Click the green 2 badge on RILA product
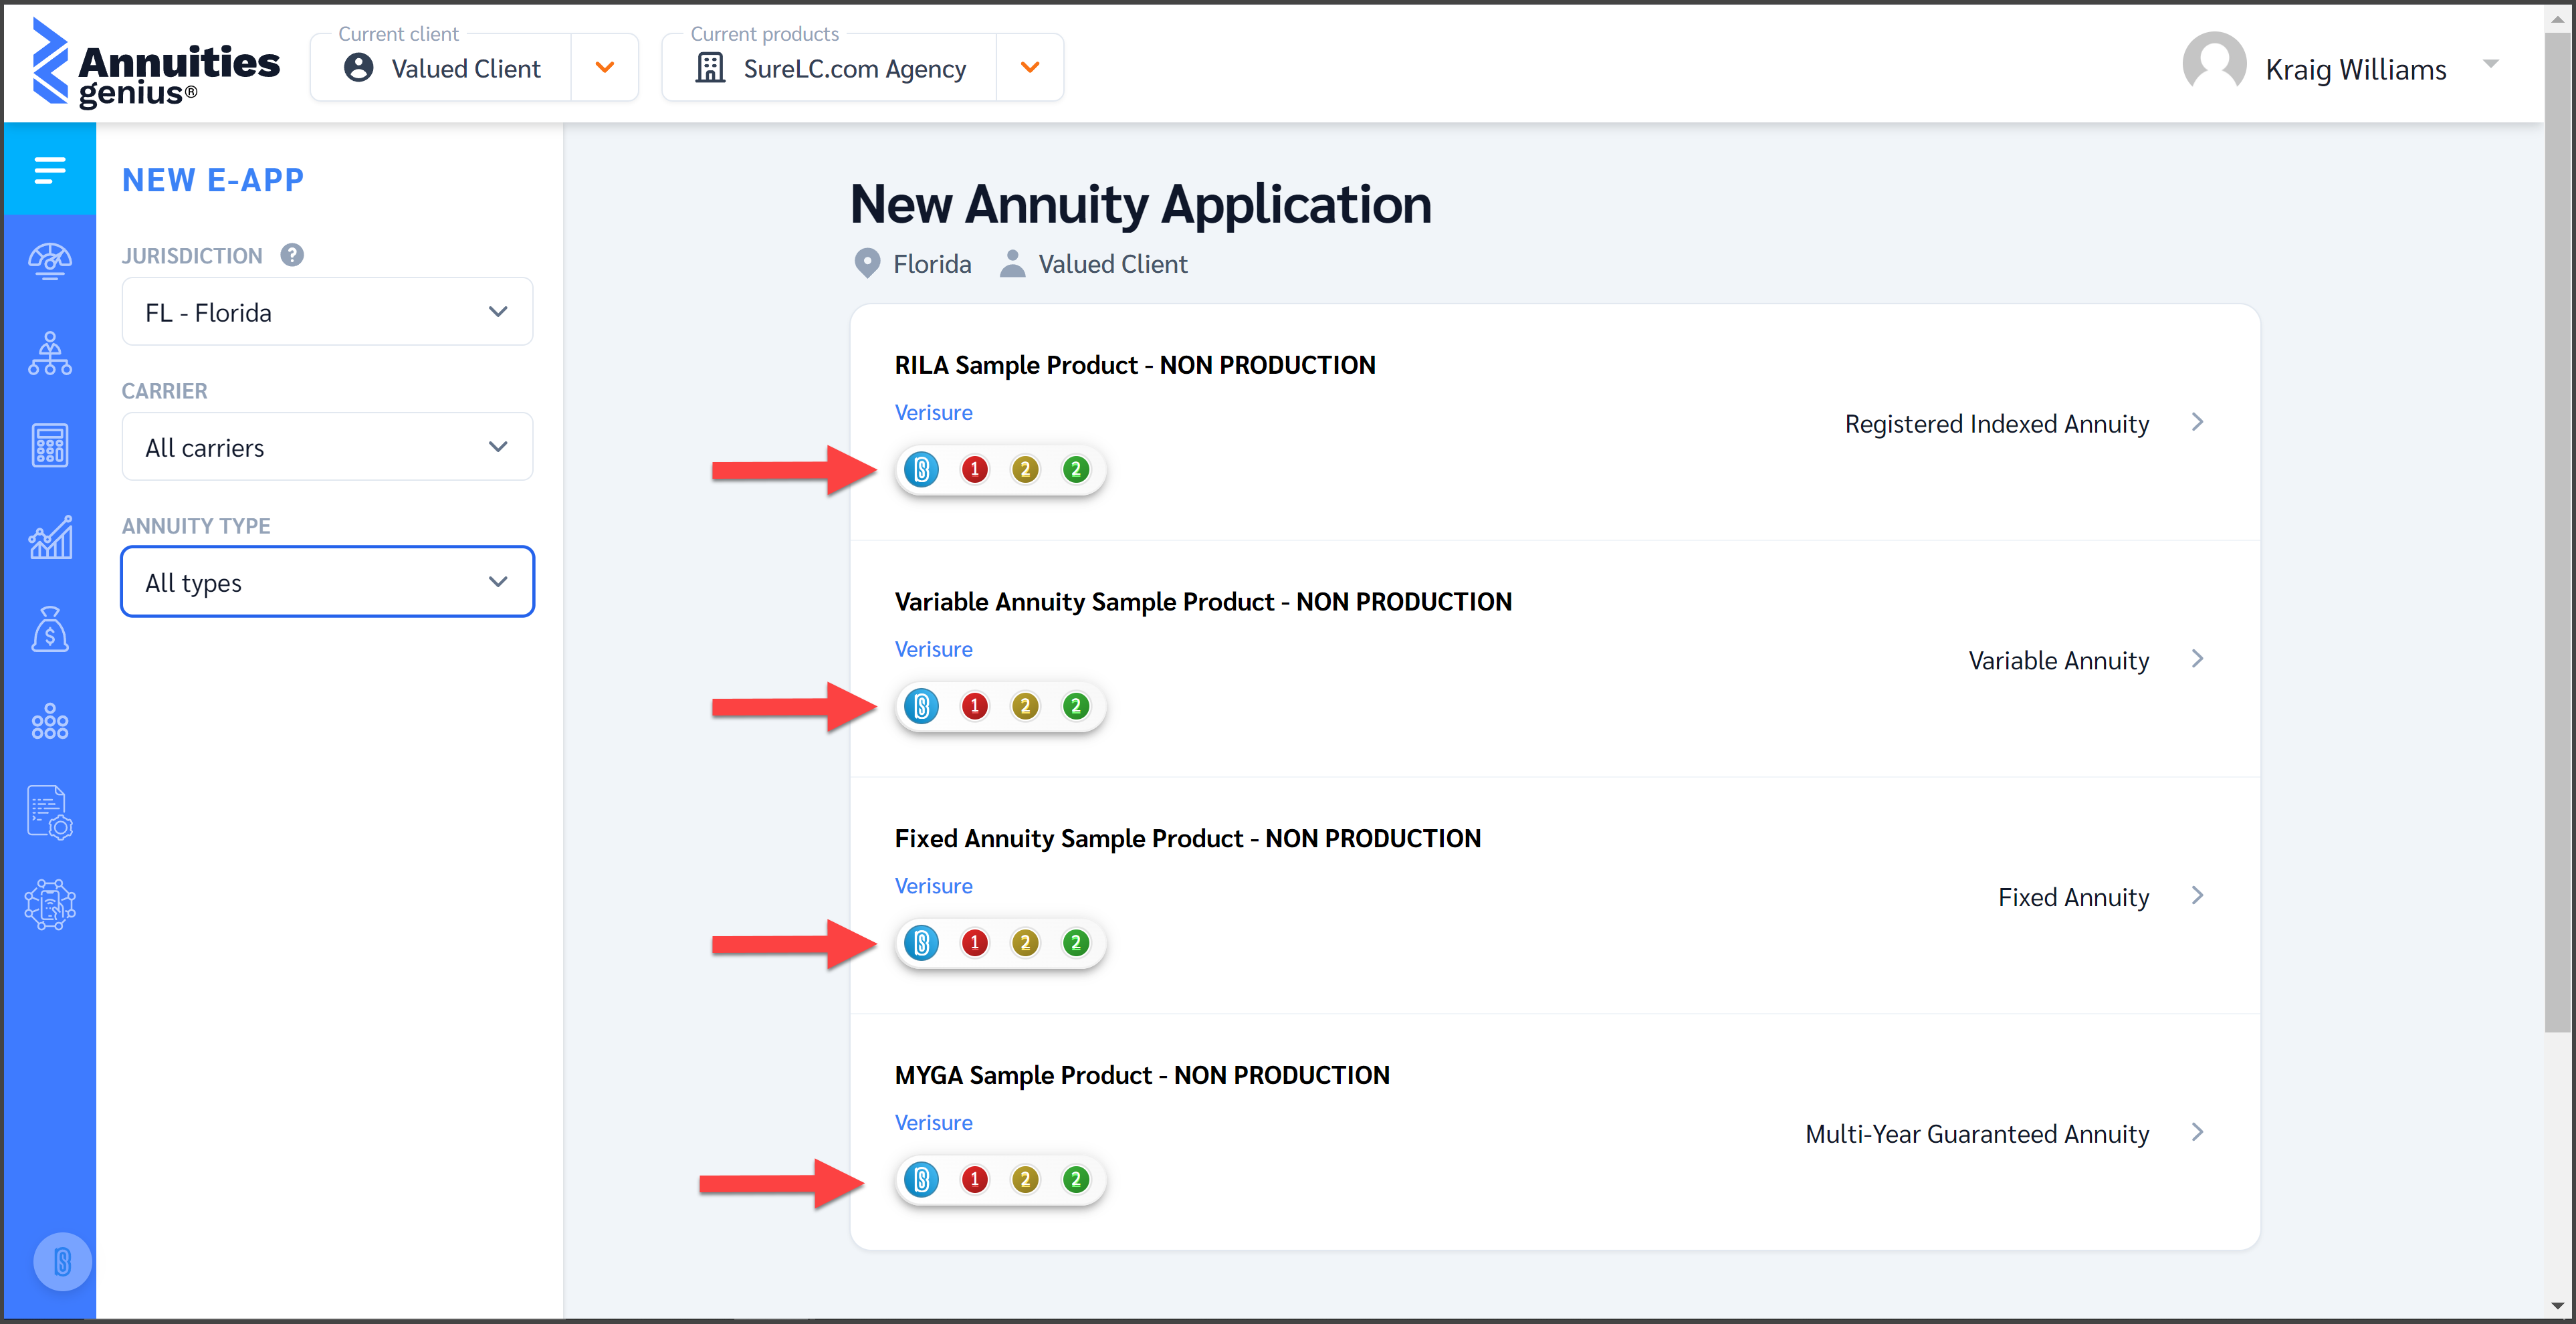 [x=1076, y=470]
